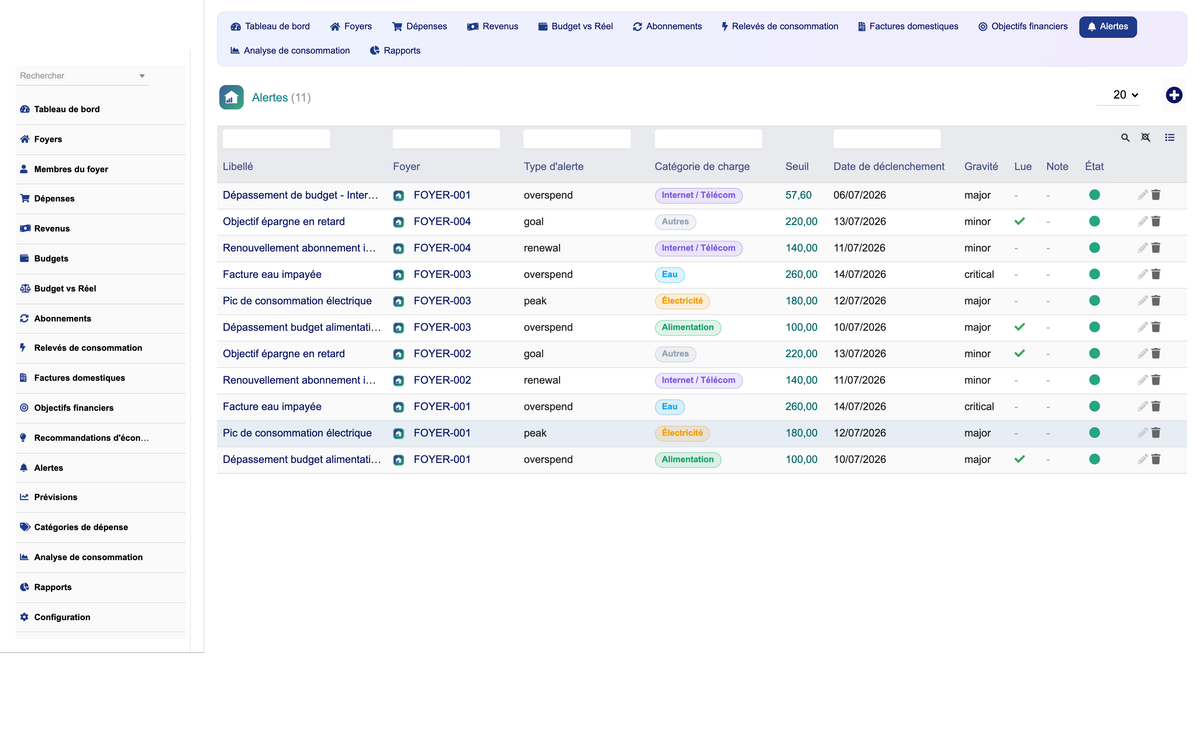
Task: Click the blue plus button to add alert
Action: pos(1174,95)
